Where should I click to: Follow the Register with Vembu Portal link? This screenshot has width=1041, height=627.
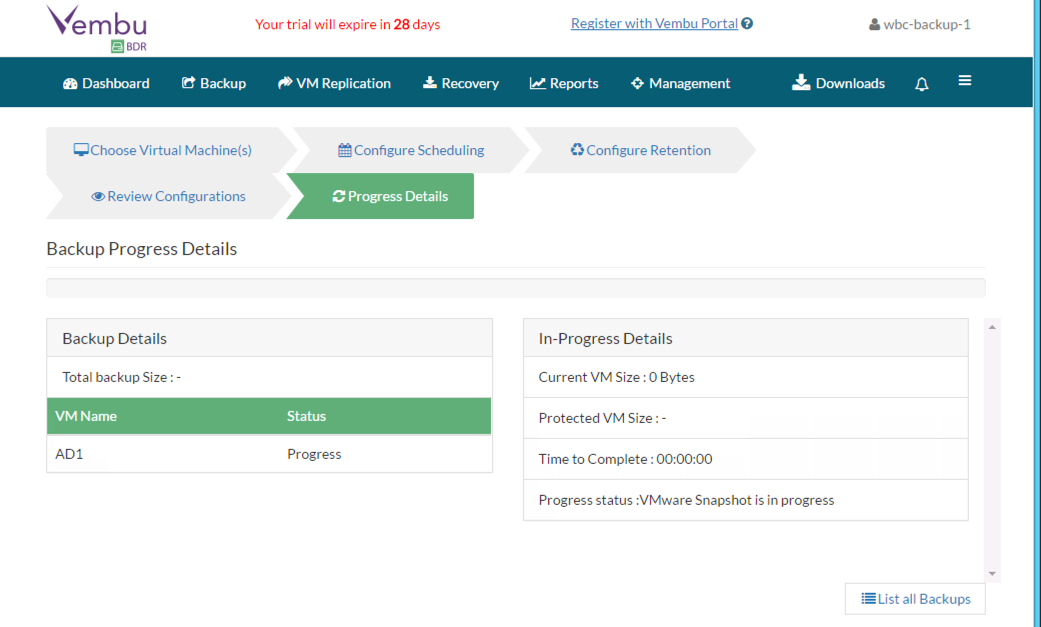click(654, 24)
